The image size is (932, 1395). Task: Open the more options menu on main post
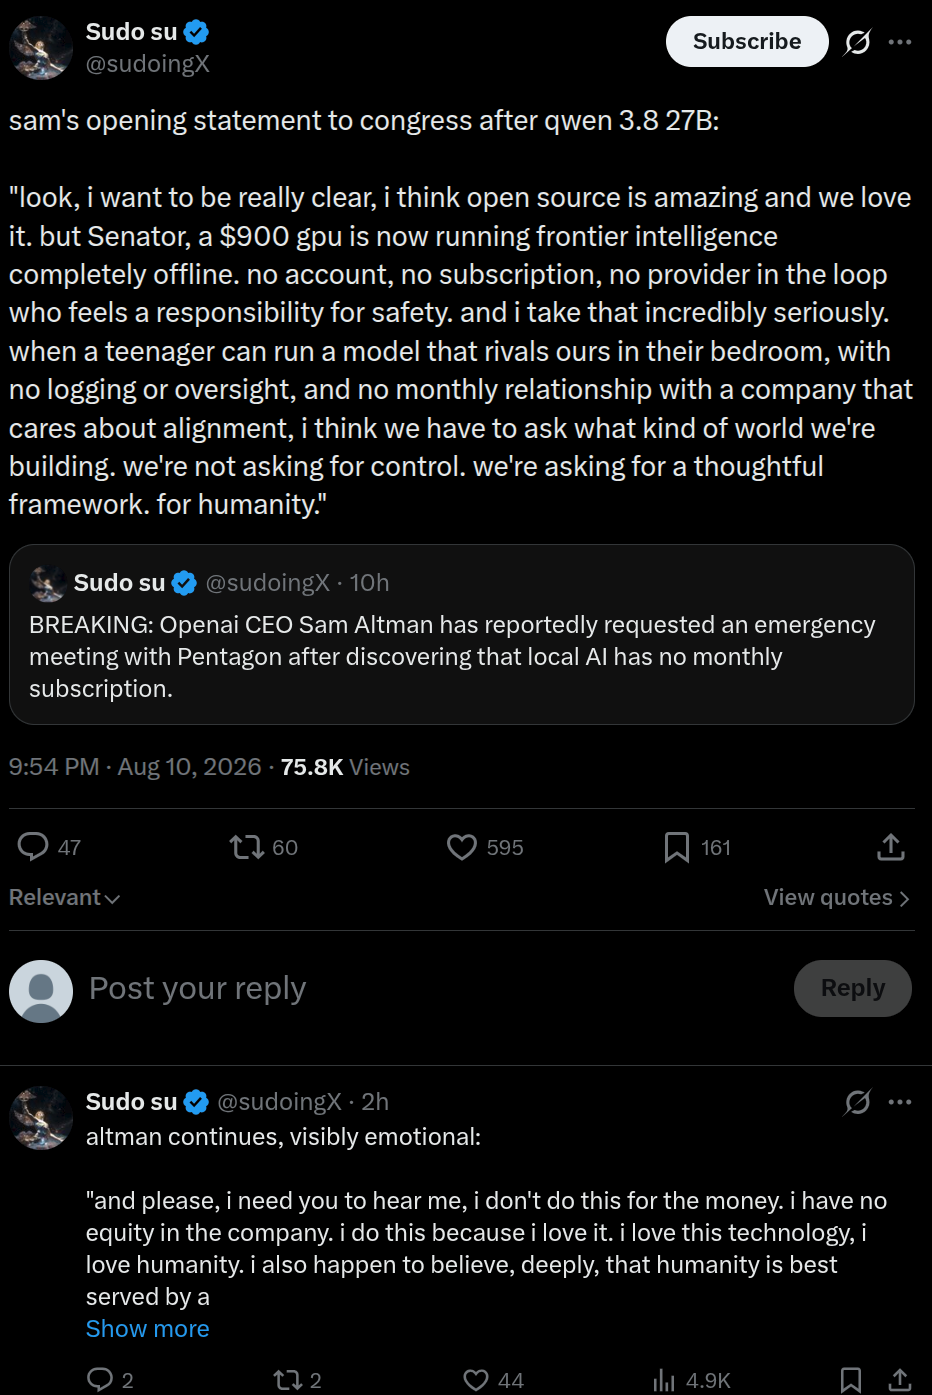tap(900, 42)
